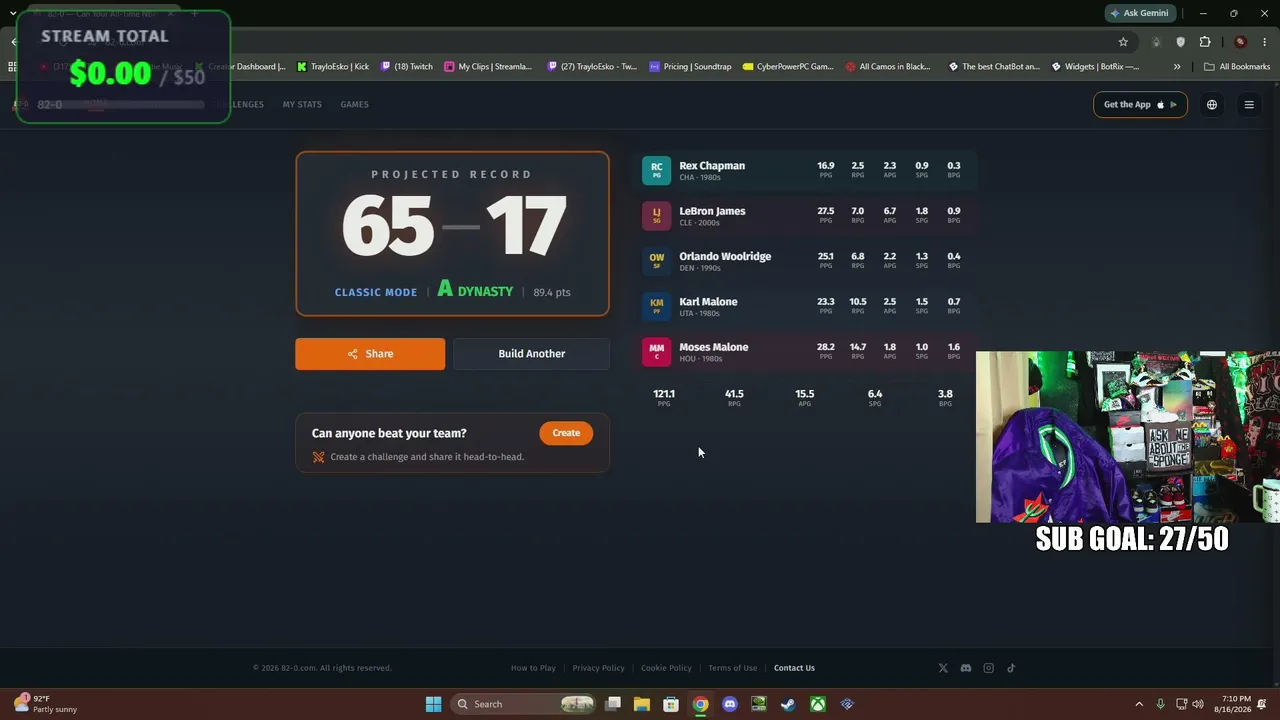Image resolution: width=1280 pixels, height=720 pixels.
Task: Open the Discord link in site footer
Action: 966,668
